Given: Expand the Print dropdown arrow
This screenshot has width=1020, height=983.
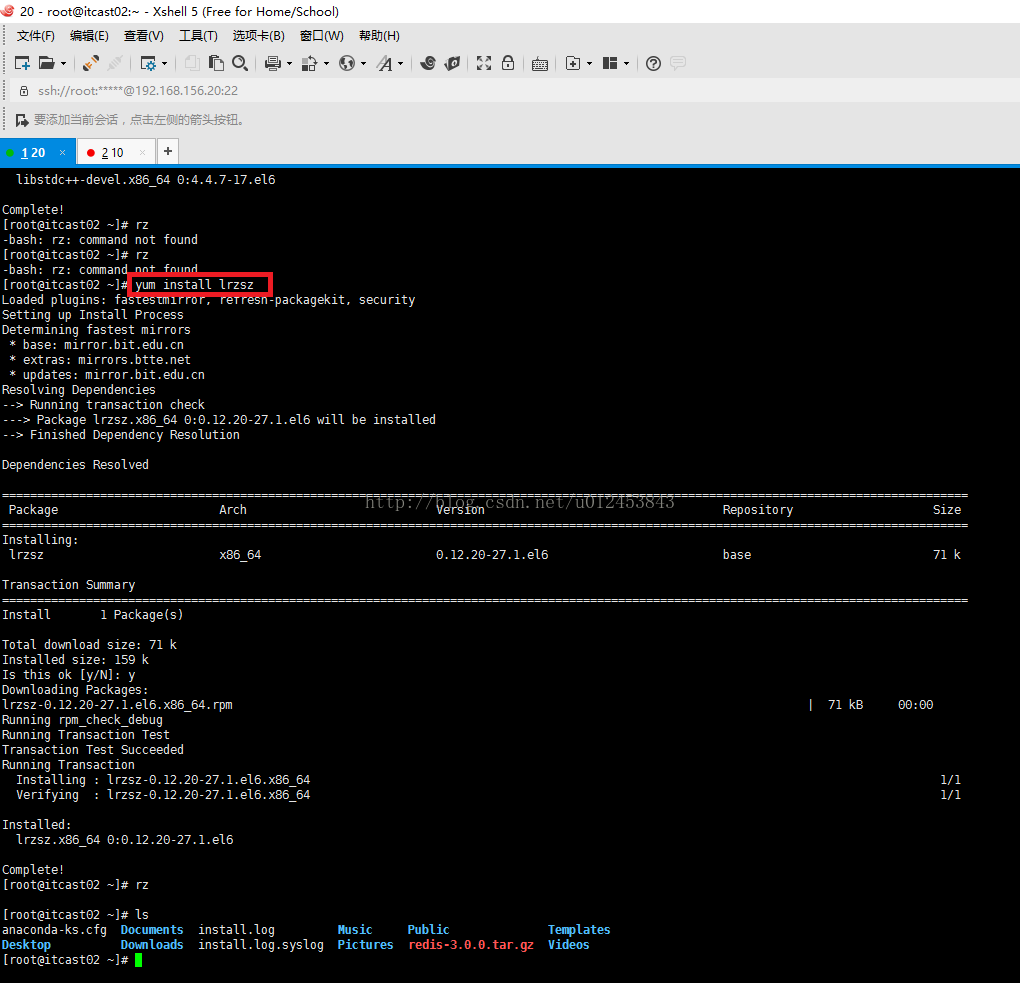Looking at the screenshot, I should point(289,64).
